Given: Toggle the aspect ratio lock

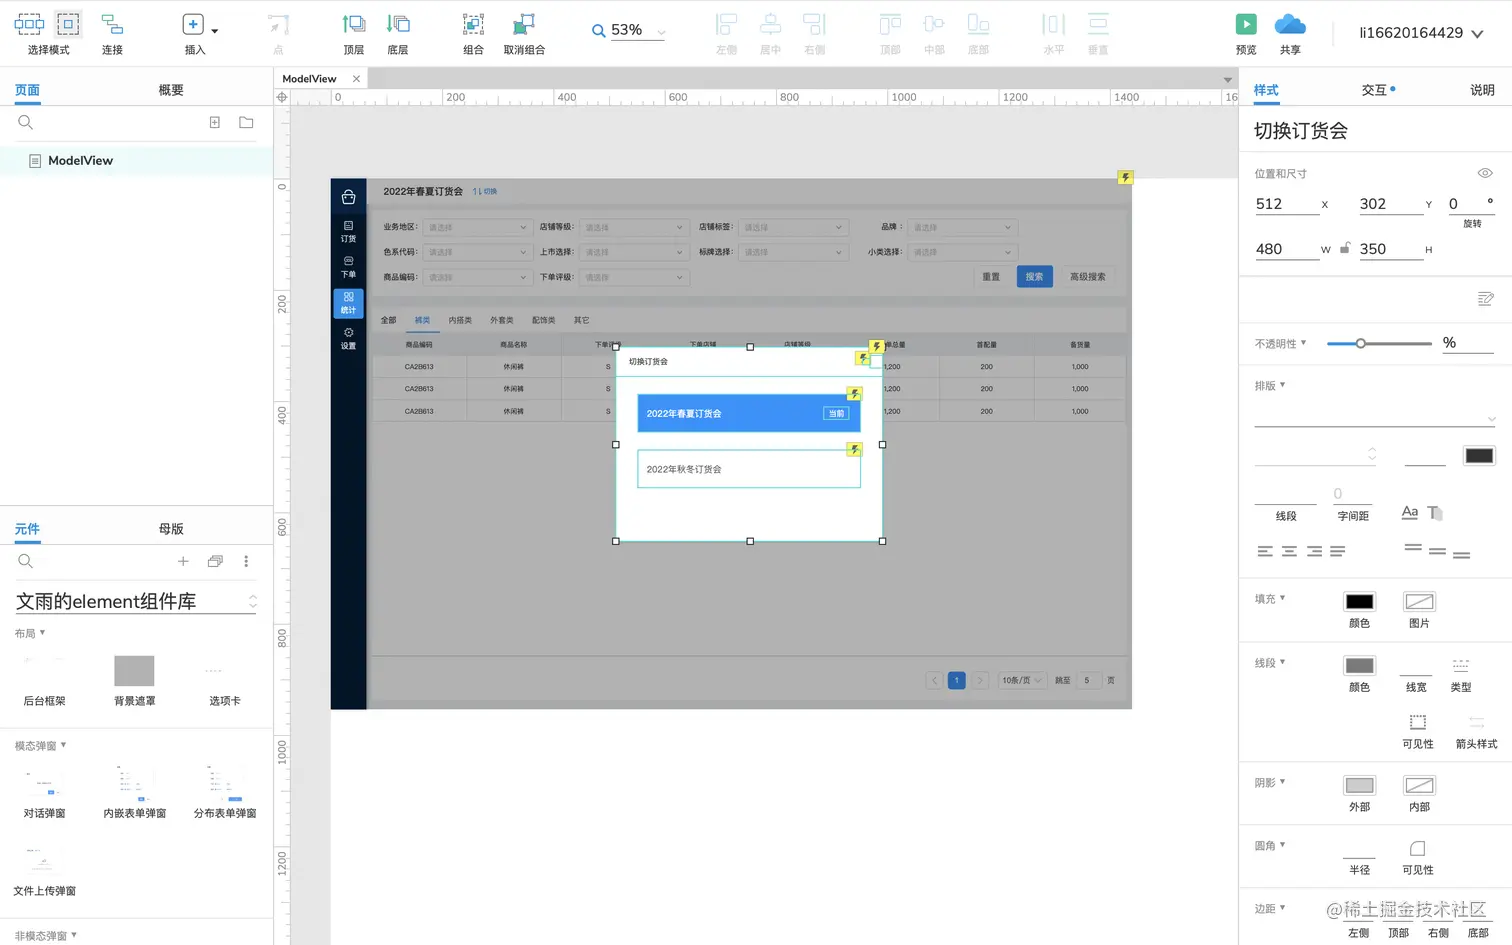Looking at the screenshot, I should tap(1345, 248).
